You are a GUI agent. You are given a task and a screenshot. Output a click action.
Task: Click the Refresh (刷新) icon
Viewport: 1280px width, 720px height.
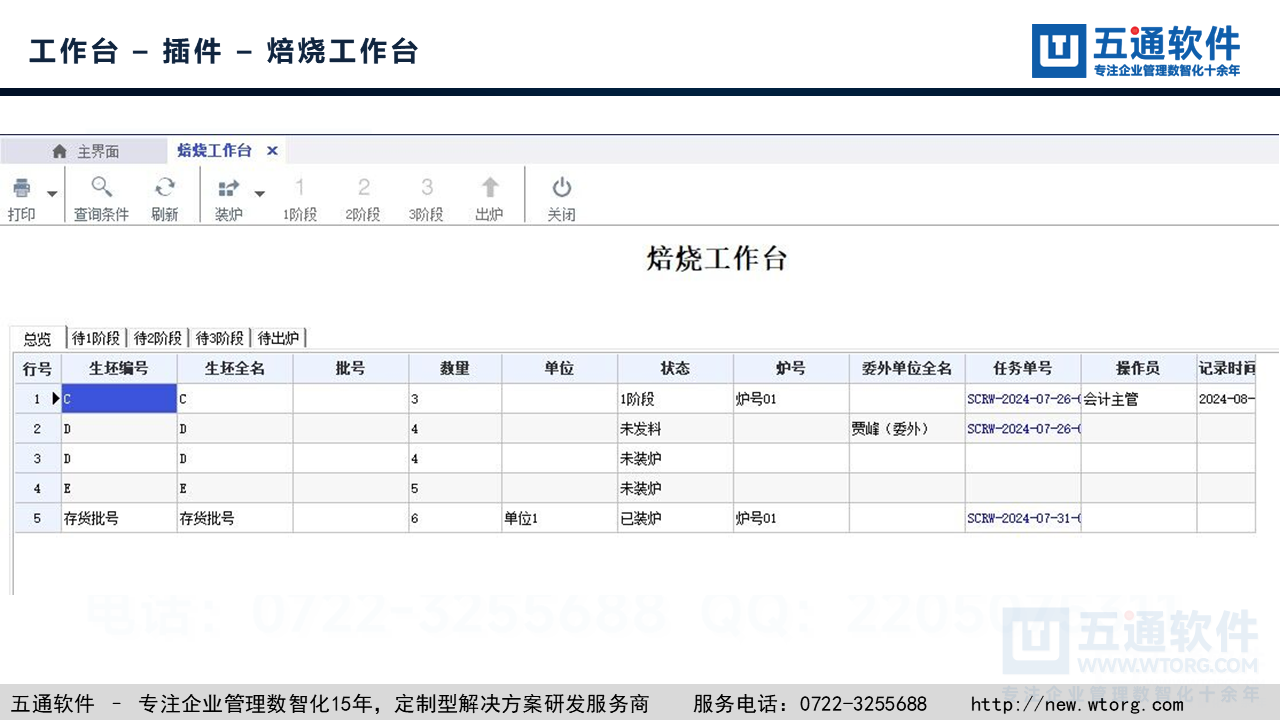click(165, 188)
